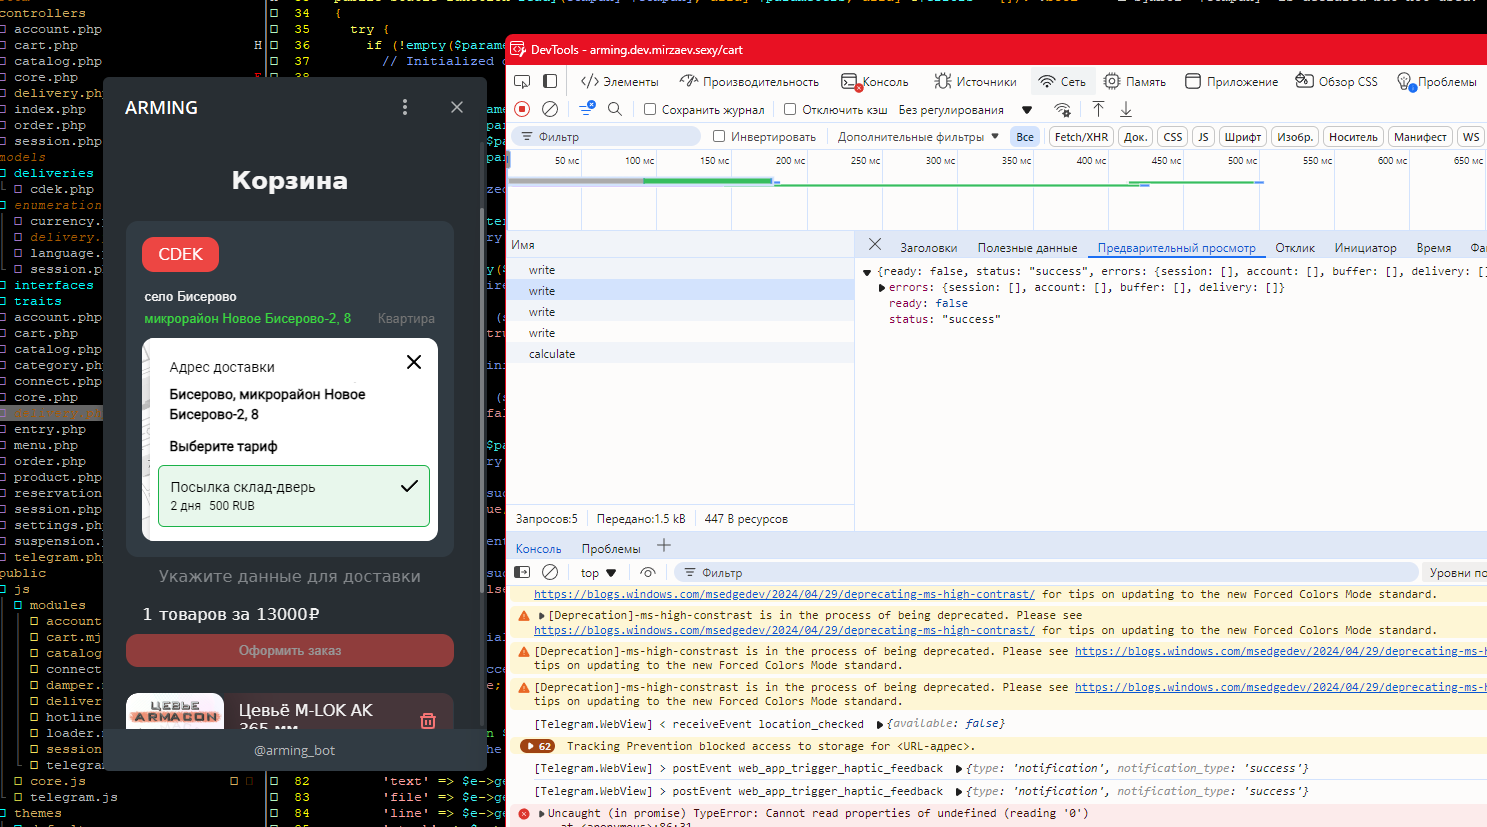Click the console live expression eye icon
Viewport: 1487px width, 827px height.
648,572
